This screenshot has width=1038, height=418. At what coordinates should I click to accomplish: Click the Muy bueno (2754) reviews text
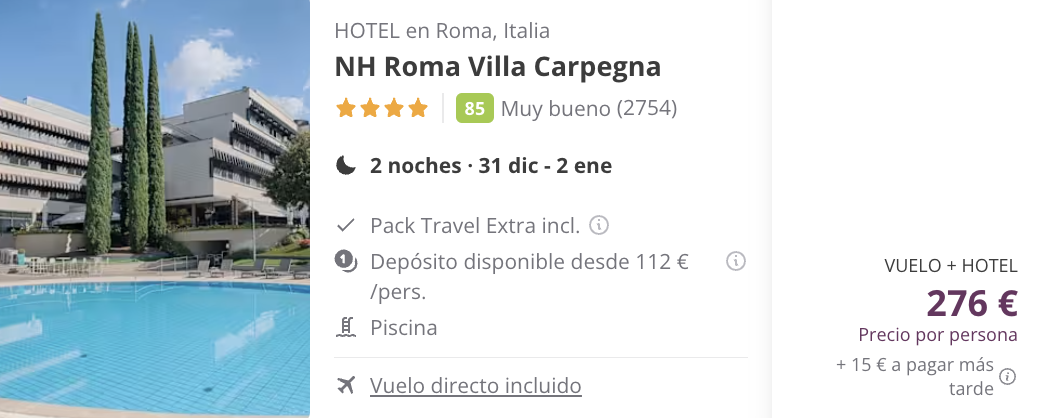coord(589,108)
